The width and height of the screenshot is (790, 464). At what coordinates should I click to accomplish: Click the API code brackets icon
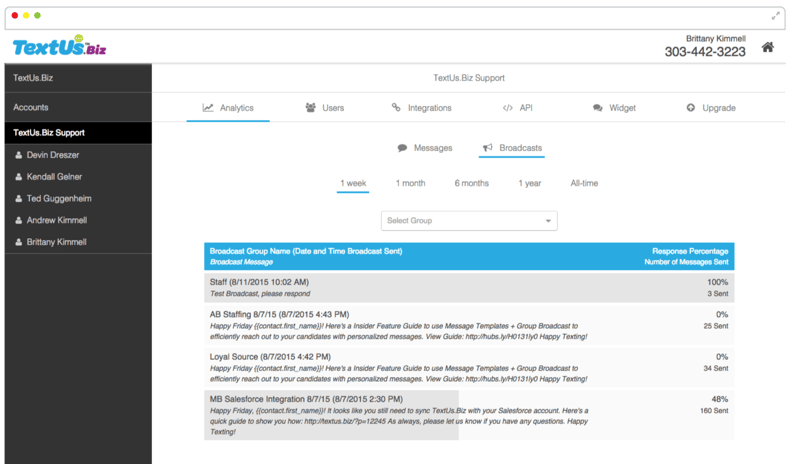pos(507,108)
